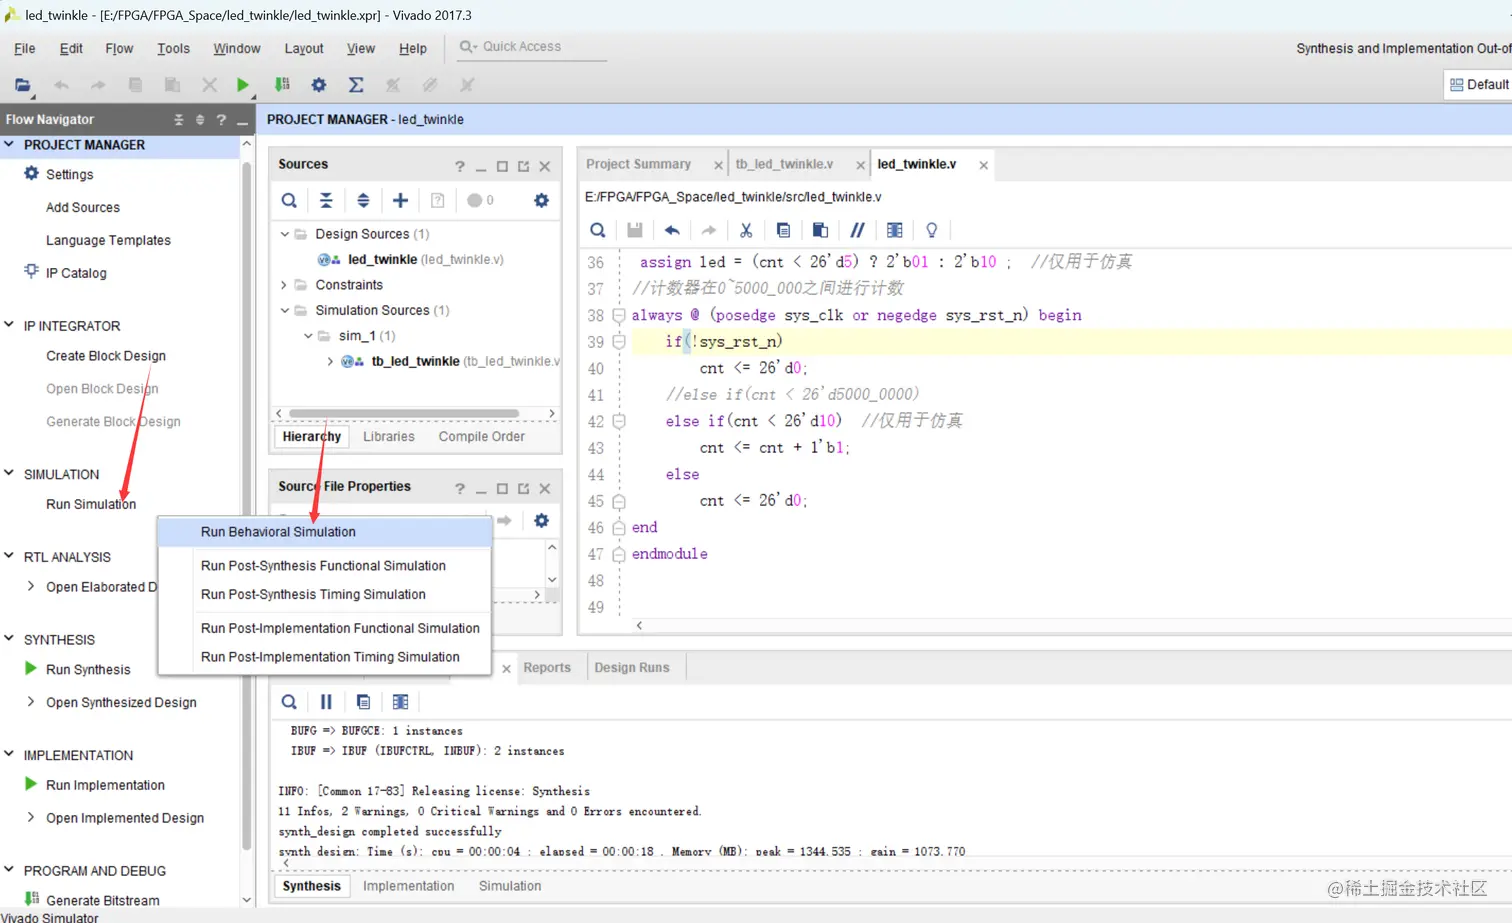This screenshot has height=923, width=1512.
Task: Click the Generate Bitstream toolbar icon
Action: coord(282,85)
